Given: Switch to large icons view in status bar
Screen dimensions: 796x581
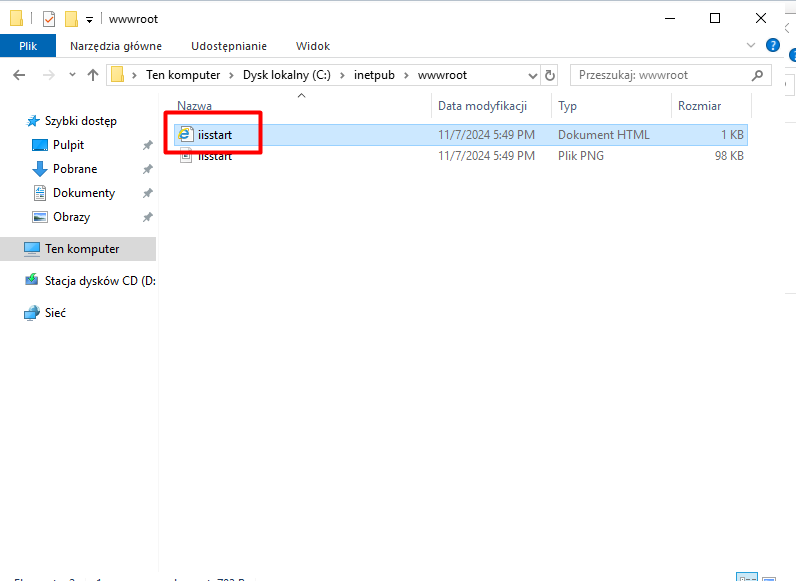Looking at the screenshot, I should [x=766, y=578].
